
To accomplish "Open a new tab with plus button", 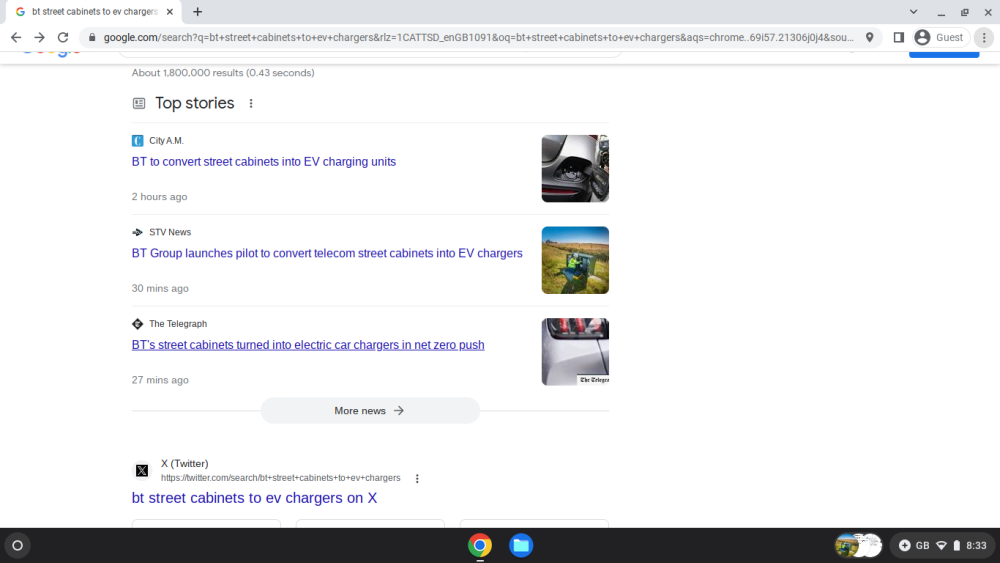I will (198, 11).
